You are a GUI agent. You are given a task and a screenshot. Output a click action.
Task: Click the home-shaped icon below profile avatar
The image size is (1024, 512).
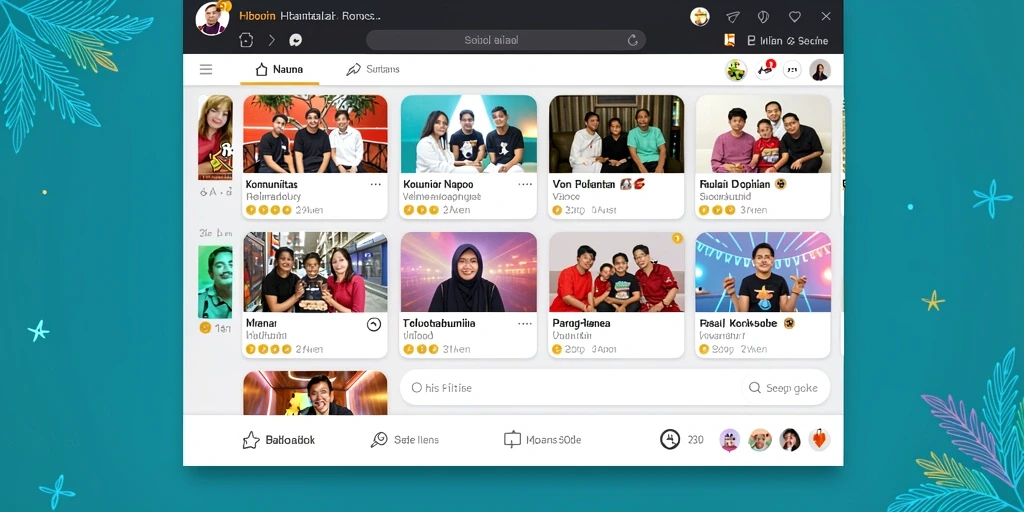click(x=246, y=40)
